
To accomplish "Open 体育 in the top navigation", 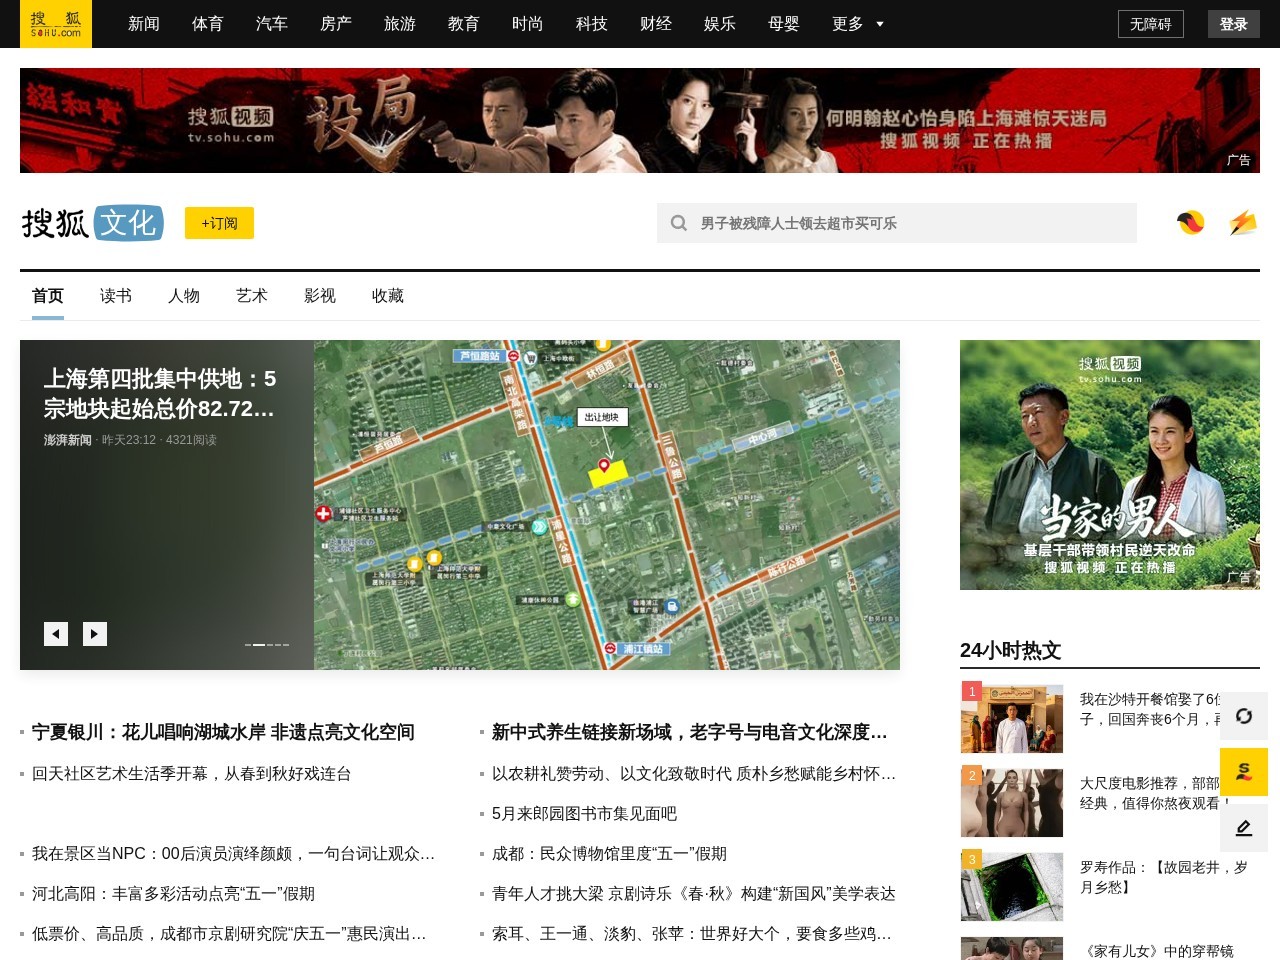I will tap(208, 24).
